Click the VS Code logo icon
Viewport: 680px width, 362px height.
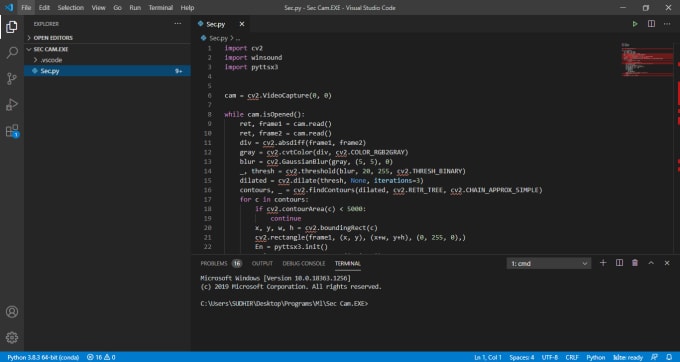8,7
